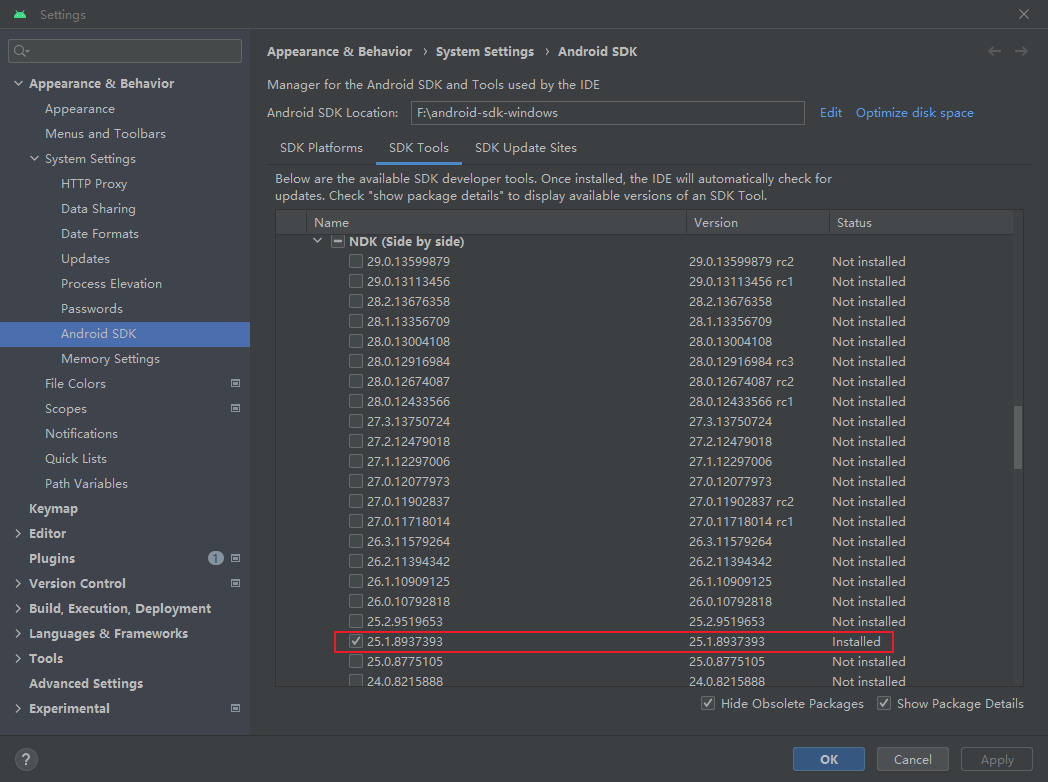Click project-level icon next to Experimental

pos(235,708)
